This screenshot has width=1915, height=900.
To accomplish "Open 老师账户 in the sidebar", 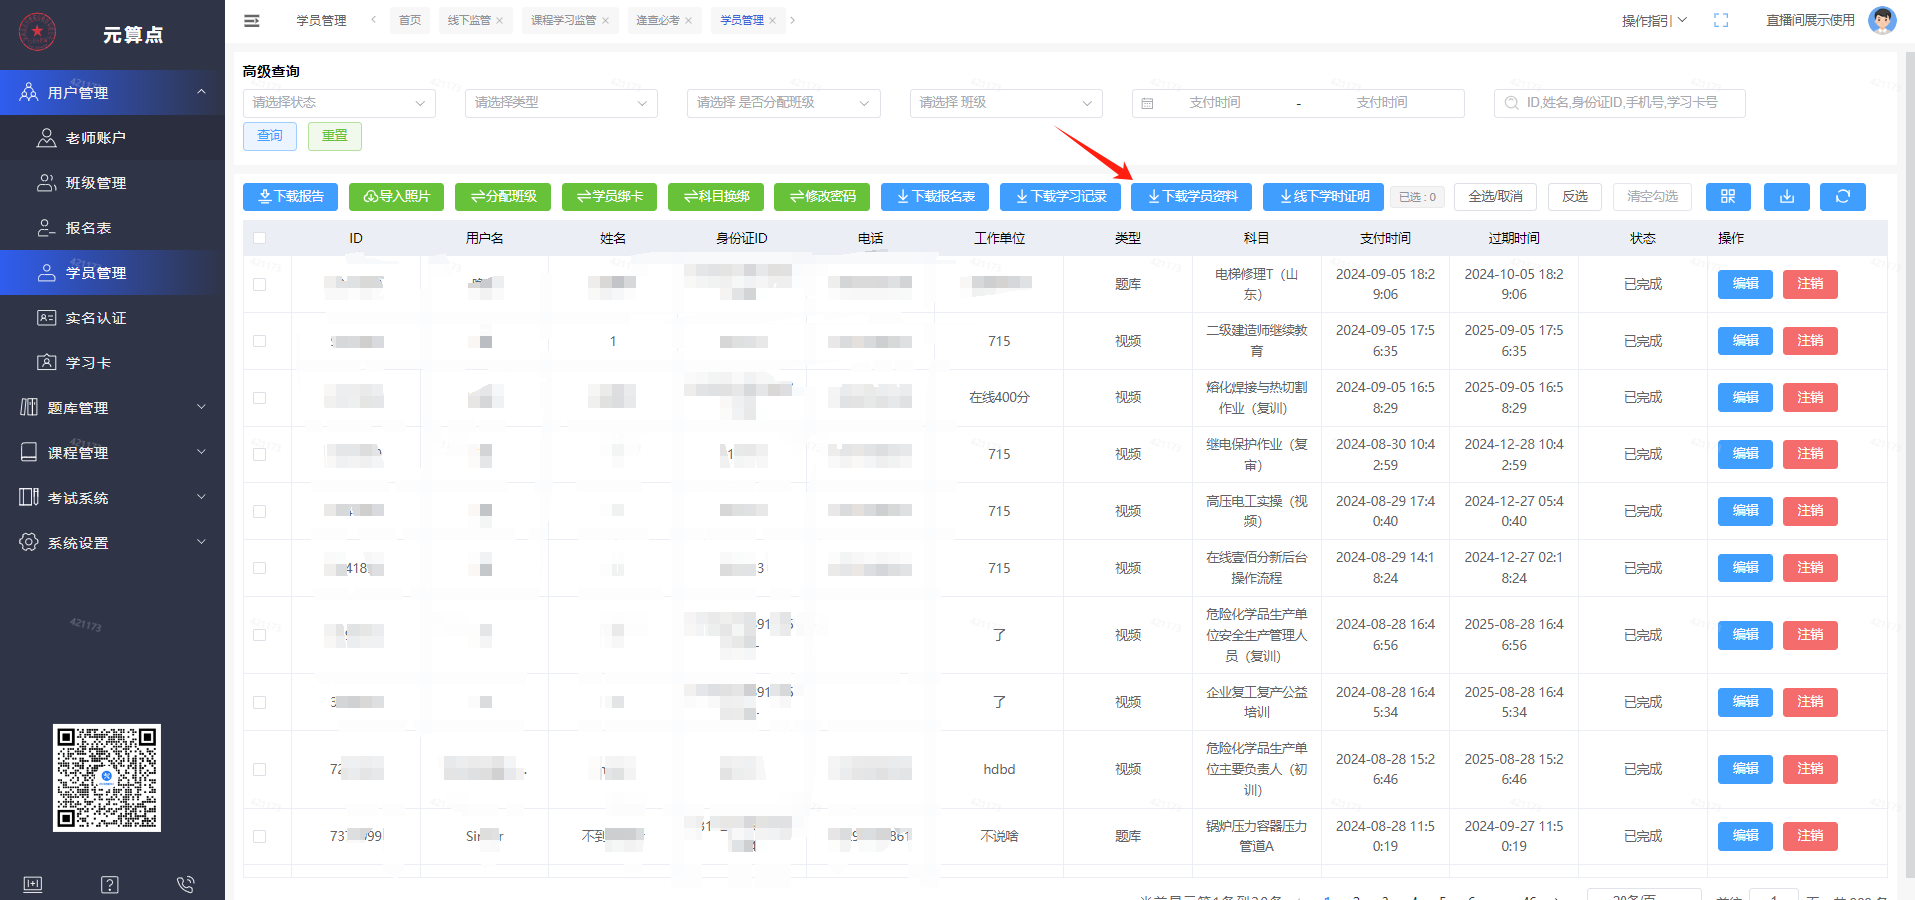I will pyautogui.click(x=112, y=138).
